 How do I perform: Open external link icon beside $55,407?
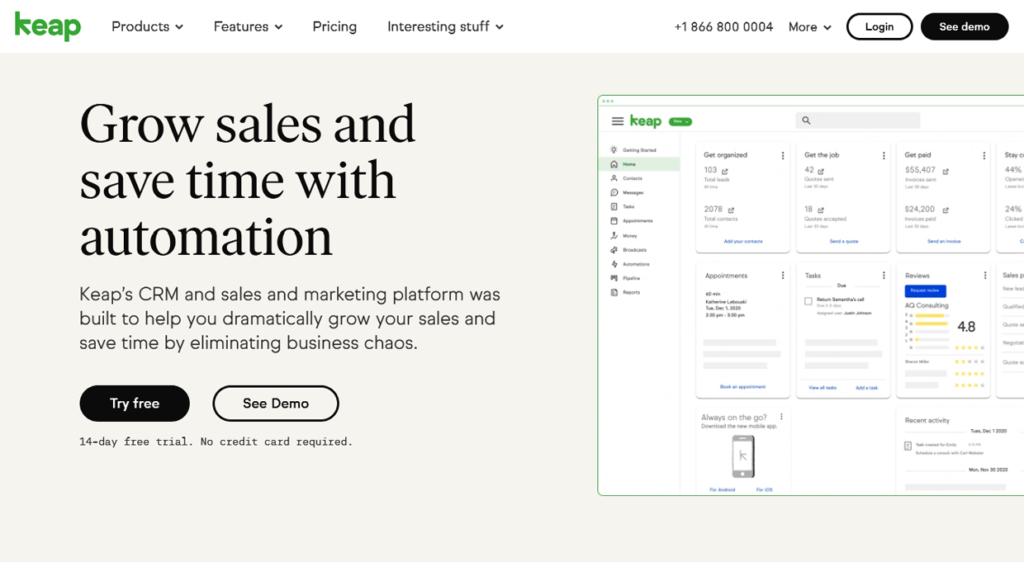click(946, 171)
